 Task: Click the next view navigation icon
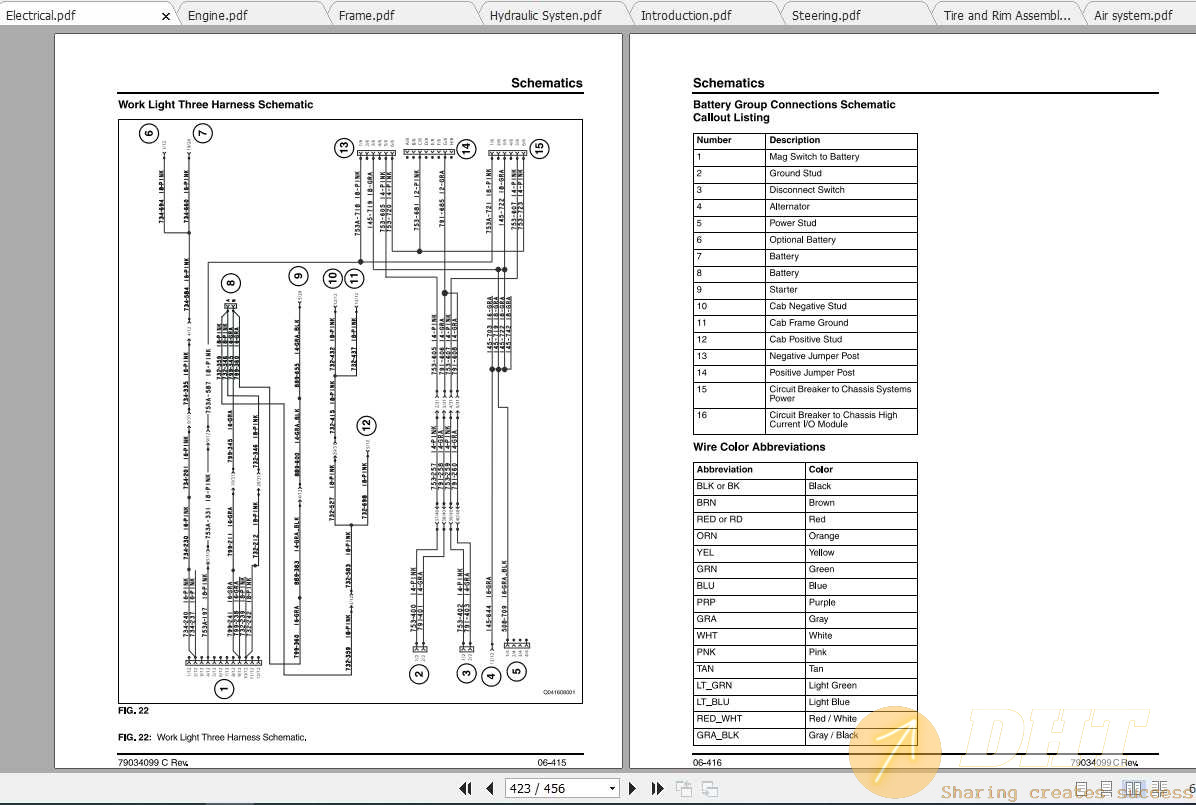(x=709, y=788)
